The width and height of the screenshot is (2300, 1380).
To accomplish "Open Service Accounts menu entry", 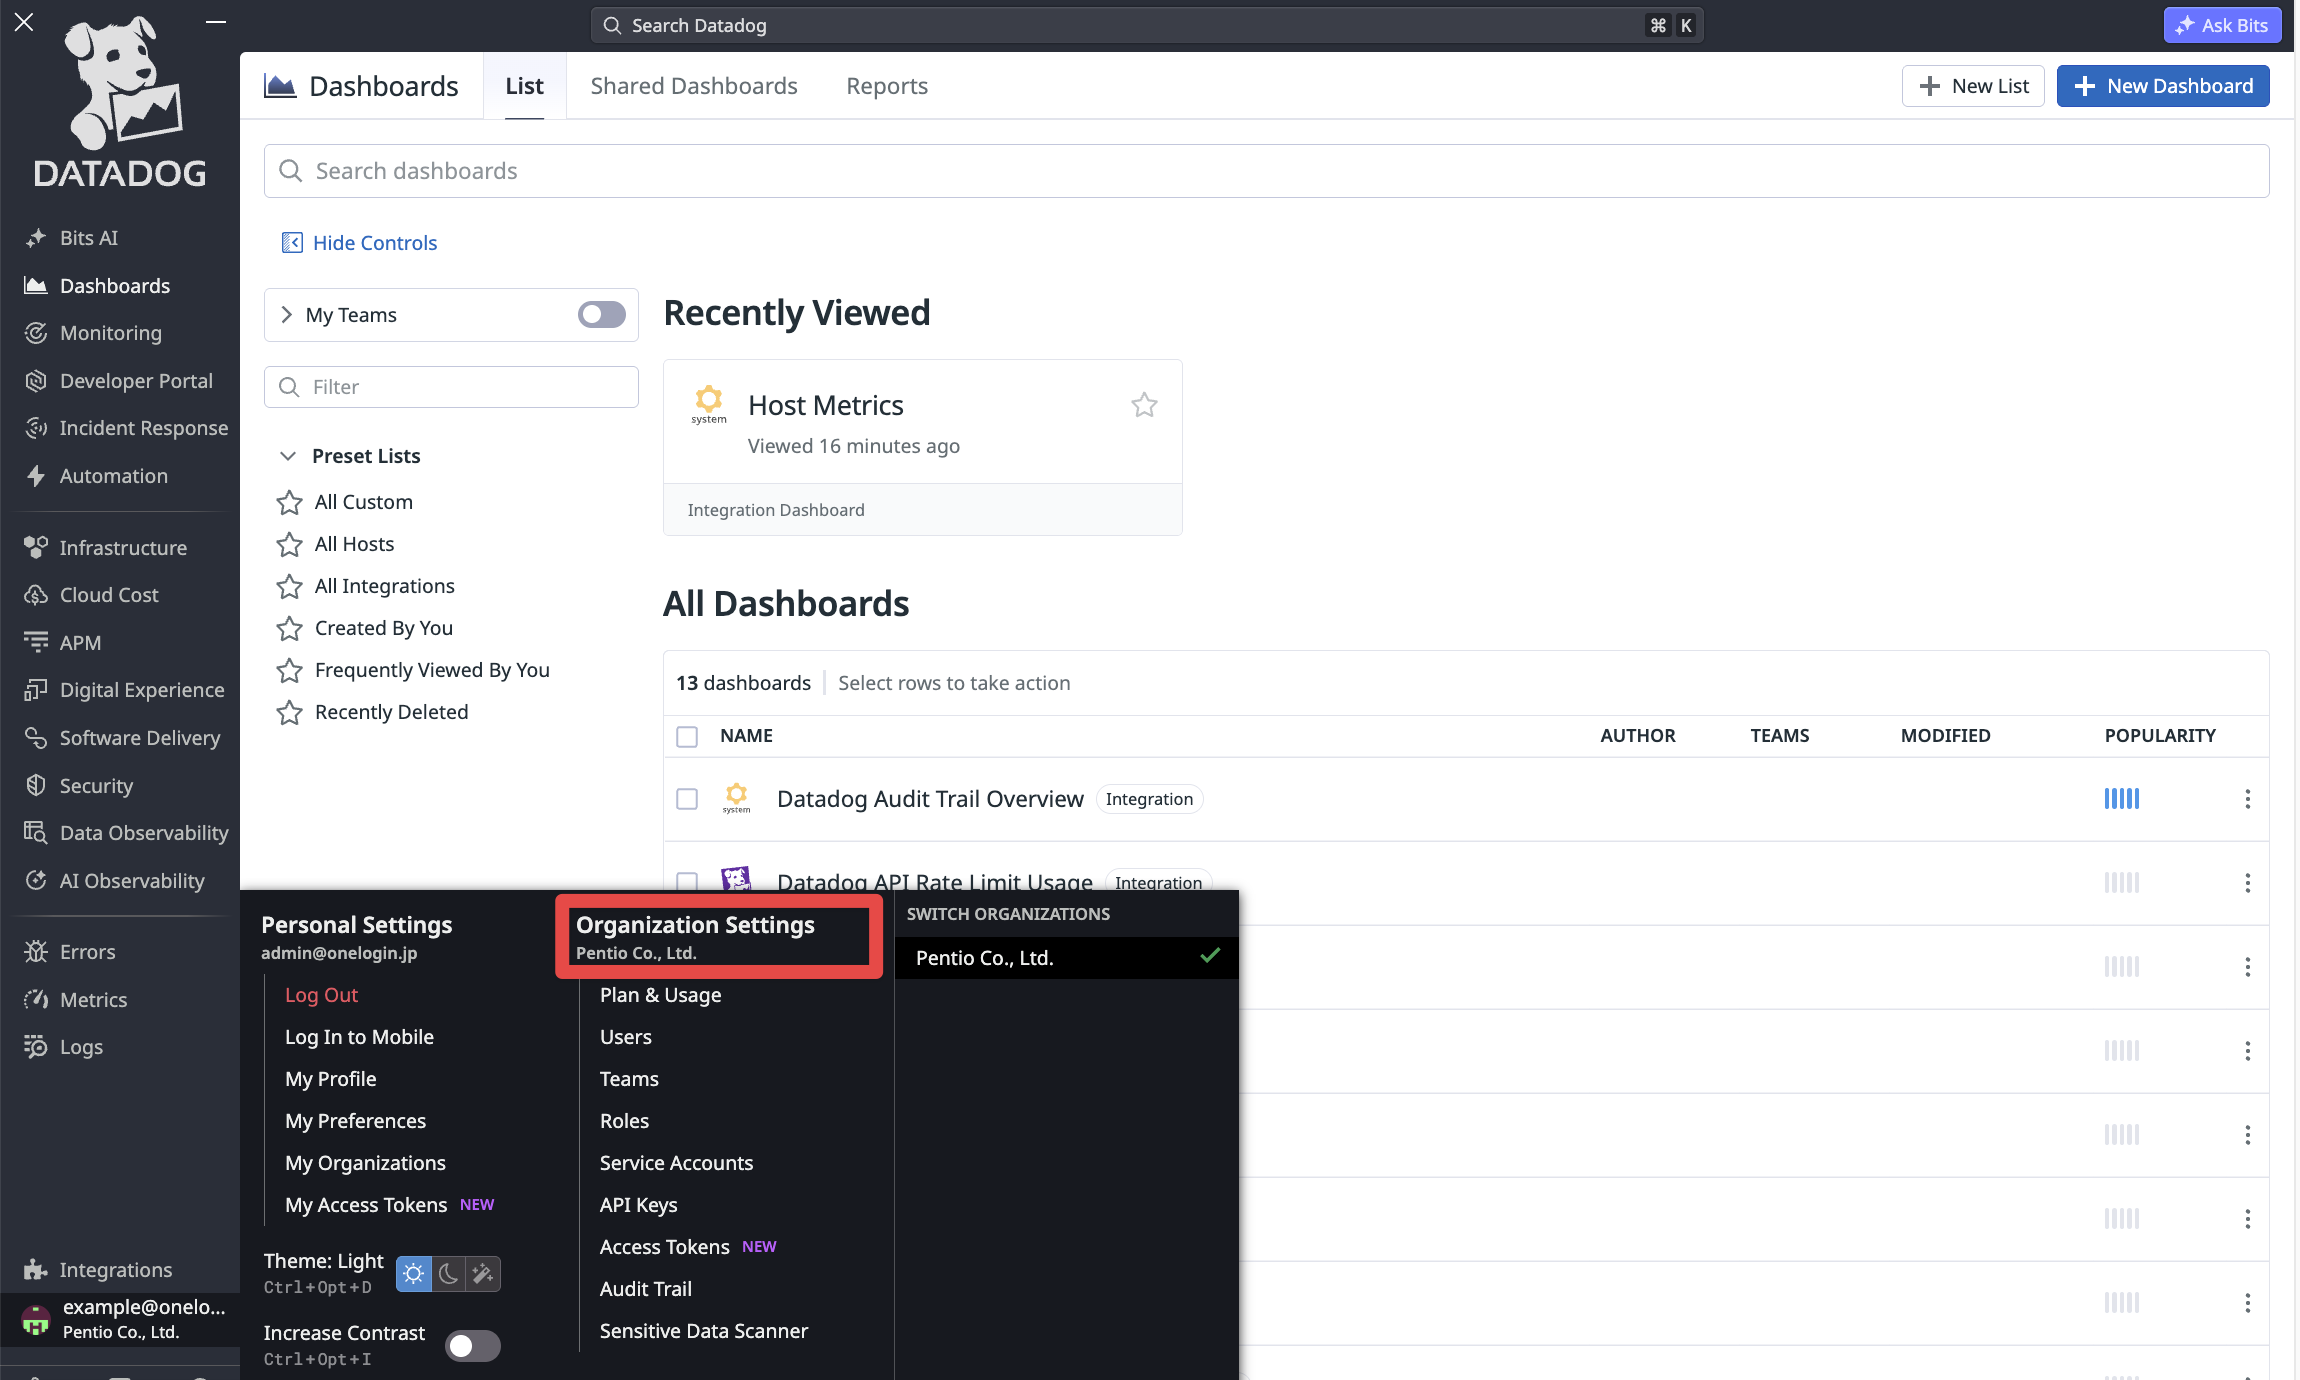I will 677,1163.
